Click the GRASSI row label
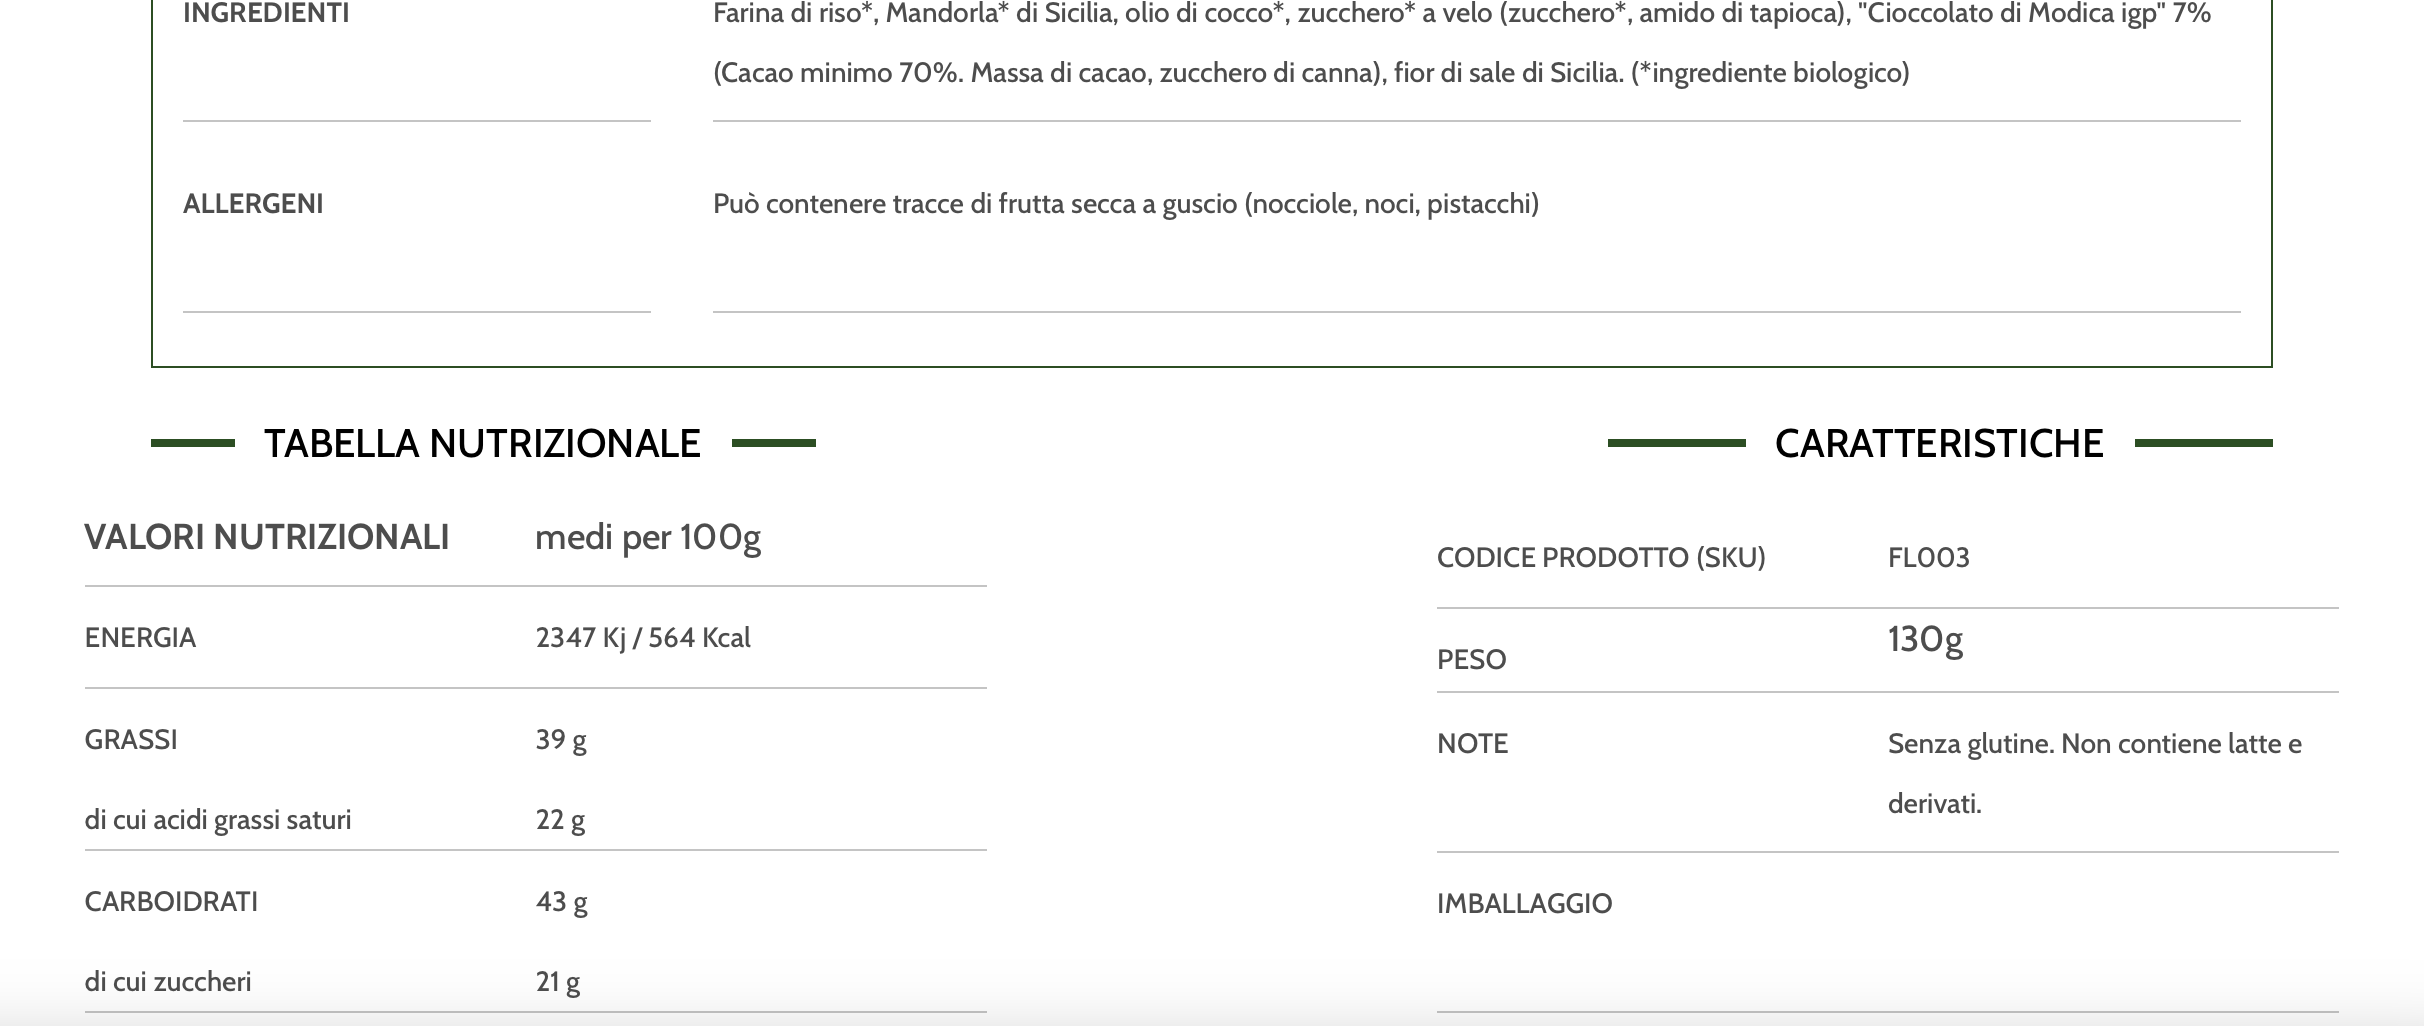This screenshot has height=1026, width=2424. pyautogui.click(x=131, y=740)
